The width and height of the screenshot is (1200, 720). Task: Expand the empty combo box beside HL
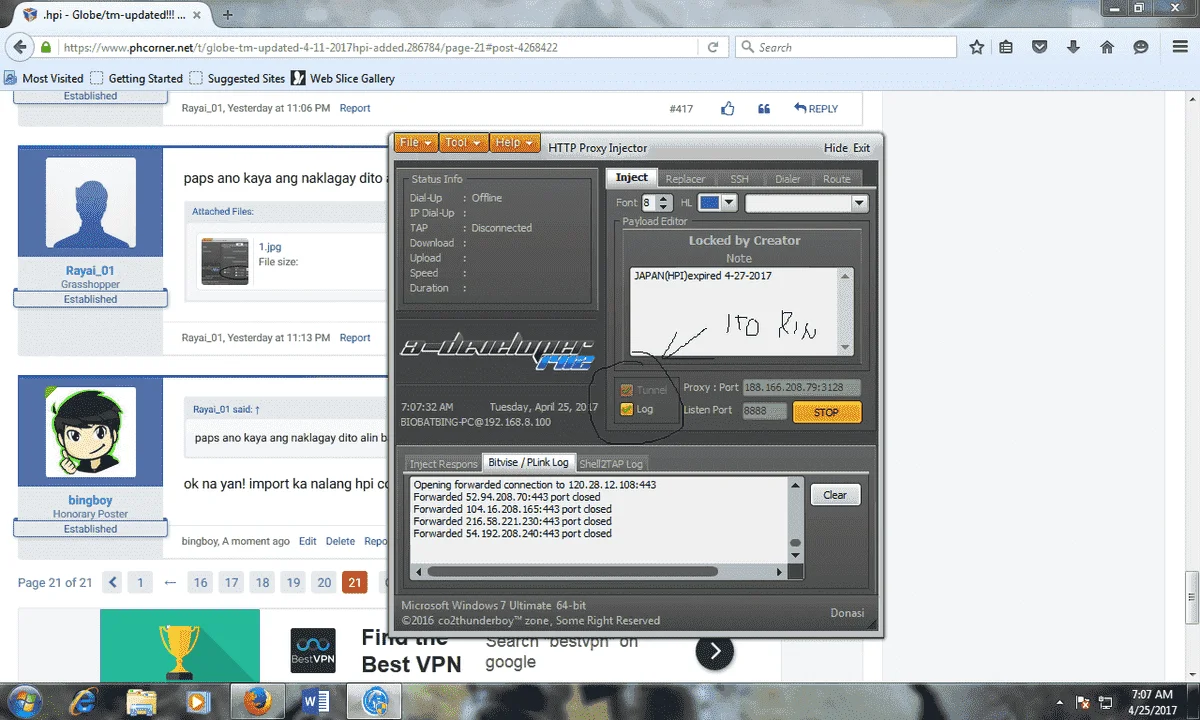point(858,202)
